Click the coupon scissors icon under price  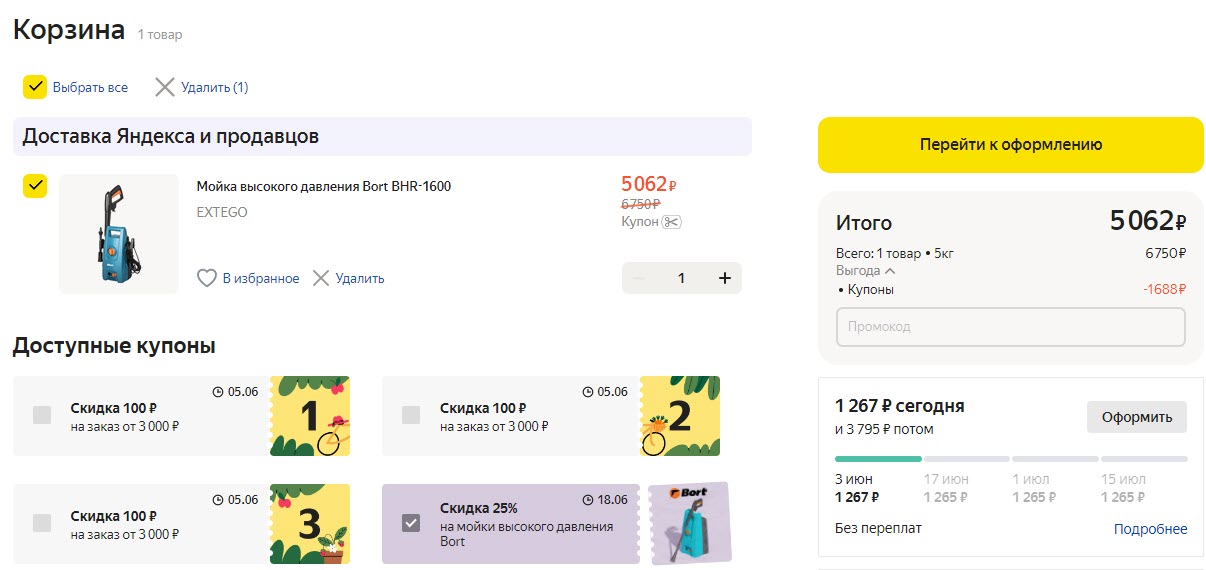point(672,222)
